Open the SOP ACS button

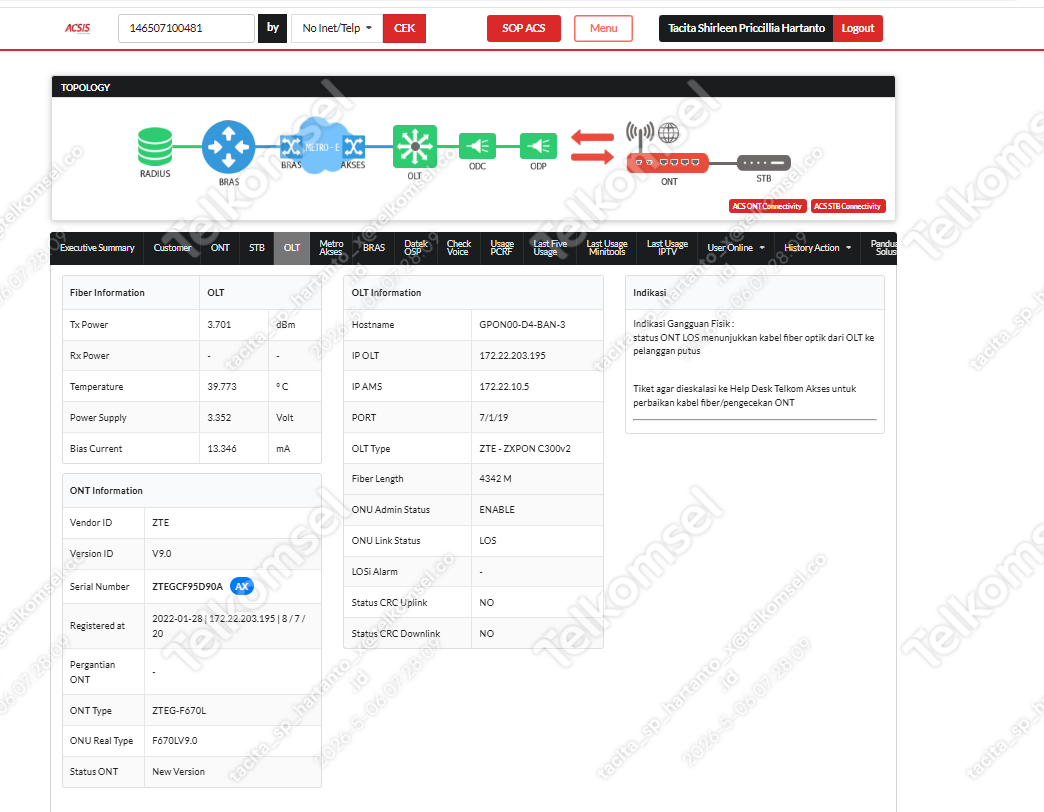[x=523, y=28]
